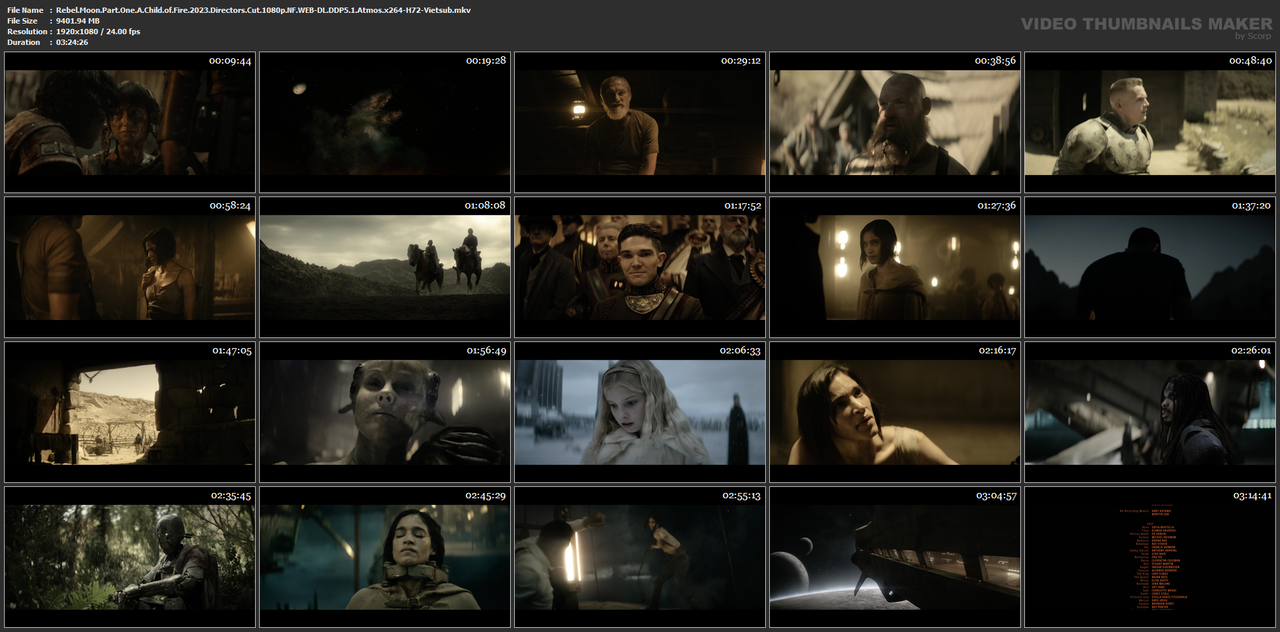Select the silhouette thumbnail at 01:37:20
This screenshot has height=632, width=1280.
(1150, 267)
